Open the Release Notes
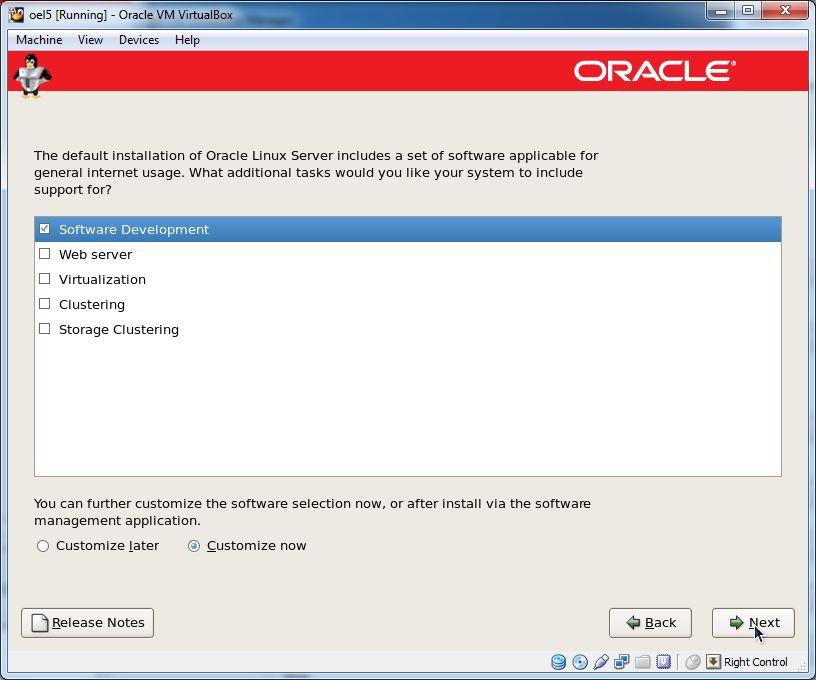 click(87, 623)
